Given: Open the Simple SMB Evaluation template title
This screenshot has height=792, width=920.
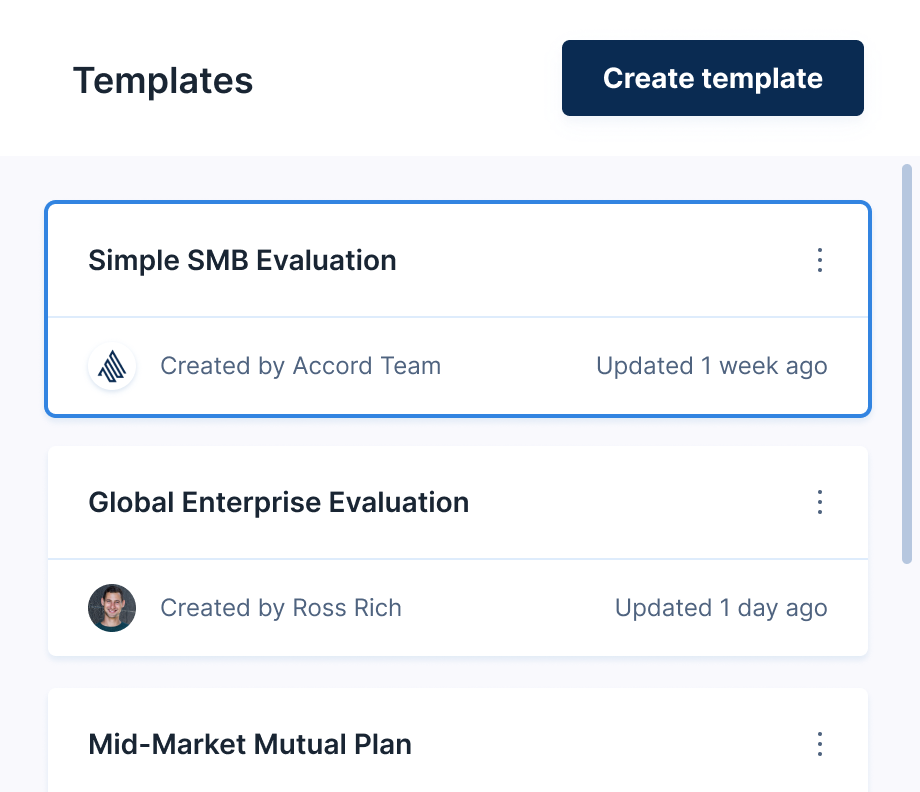Looking at the screenshot, I should (x=242, y=260).
